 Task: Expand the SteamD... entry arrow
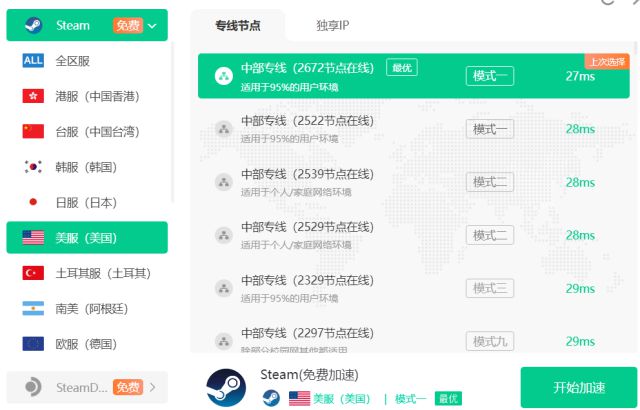pos(152,387)
